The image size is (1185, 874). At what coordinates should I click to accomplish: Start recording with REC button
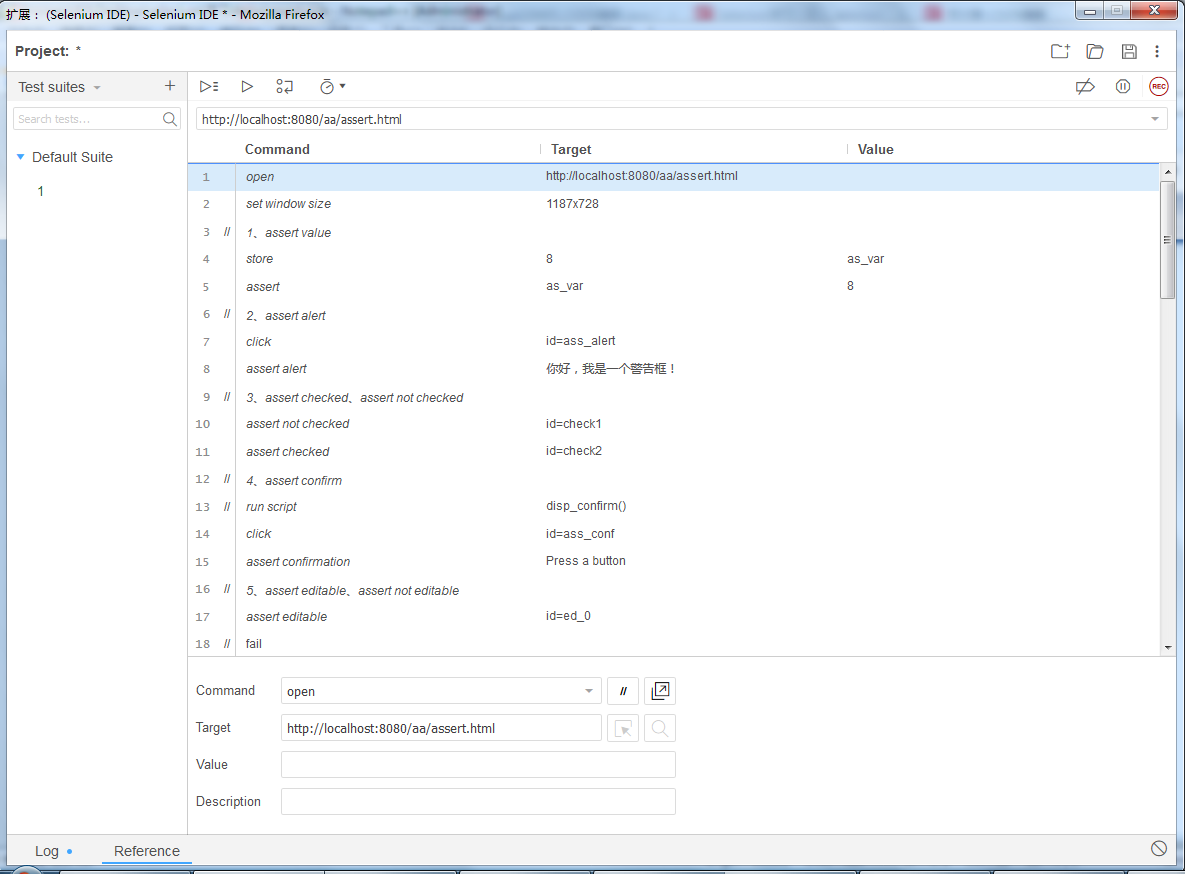[1159, 87]
